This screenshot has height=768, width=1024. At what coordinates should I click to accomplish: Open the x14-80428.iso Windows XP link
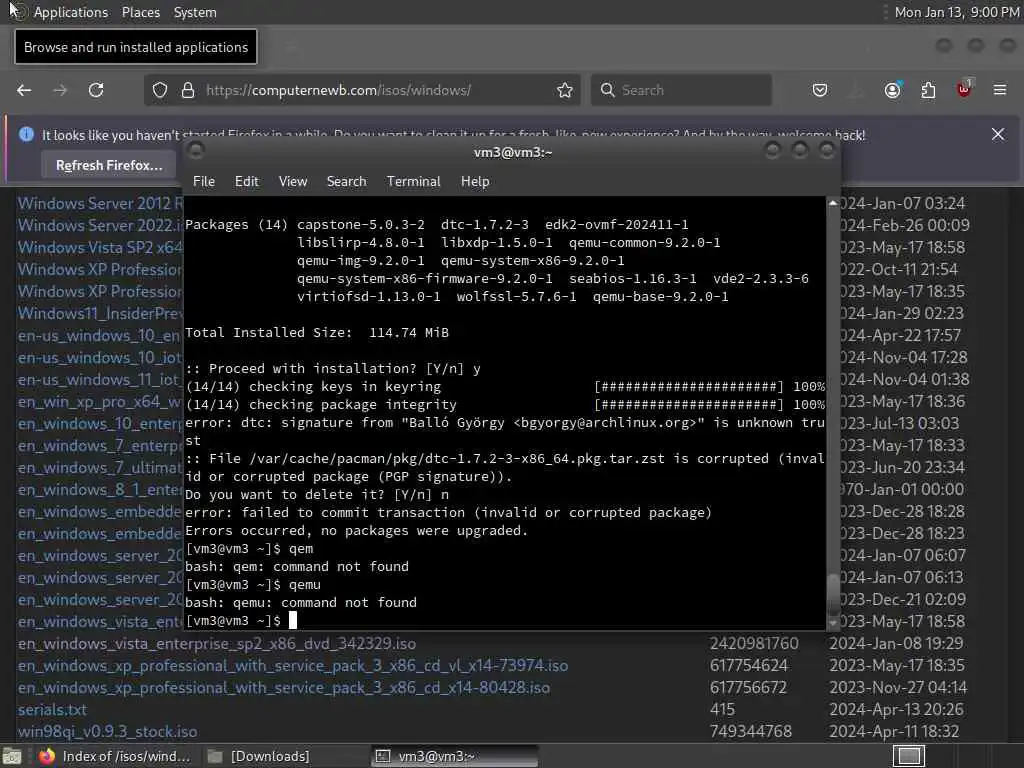tap(283, 688)
